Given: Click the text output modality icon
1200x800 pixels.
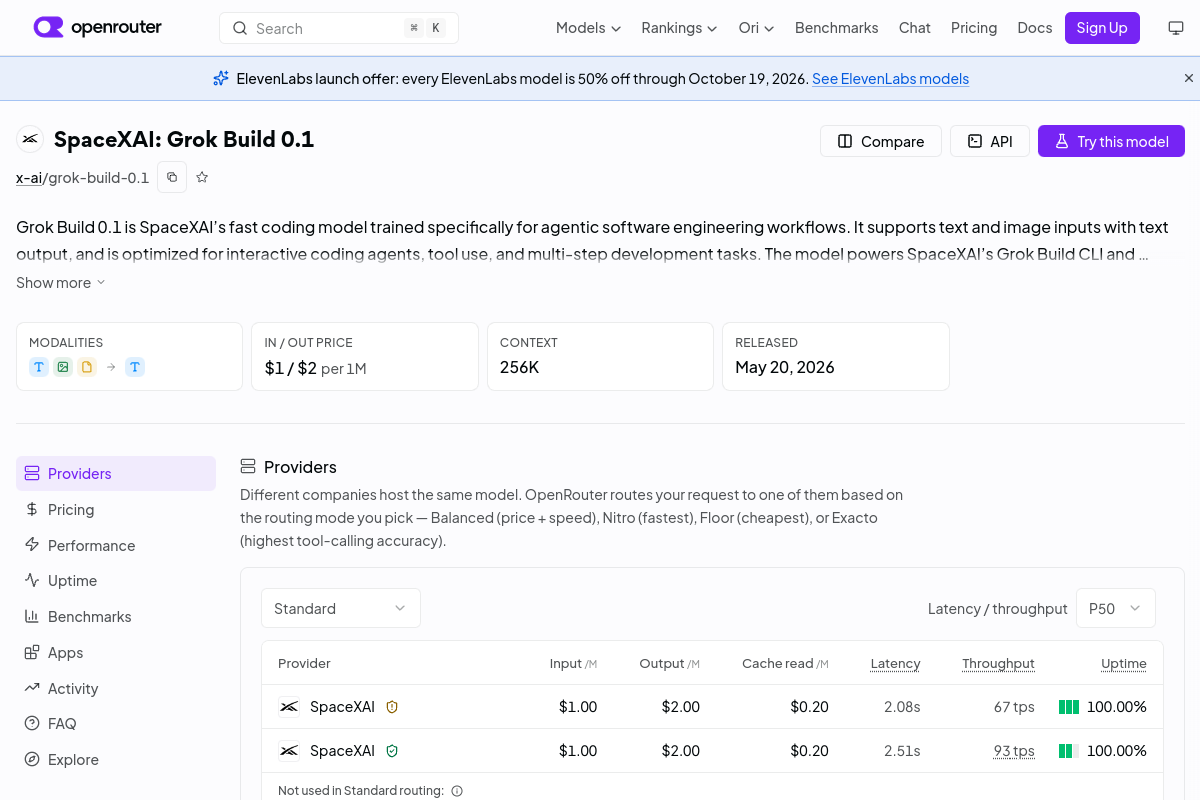Looking at the screenshot, I should [x=135, y=367].
